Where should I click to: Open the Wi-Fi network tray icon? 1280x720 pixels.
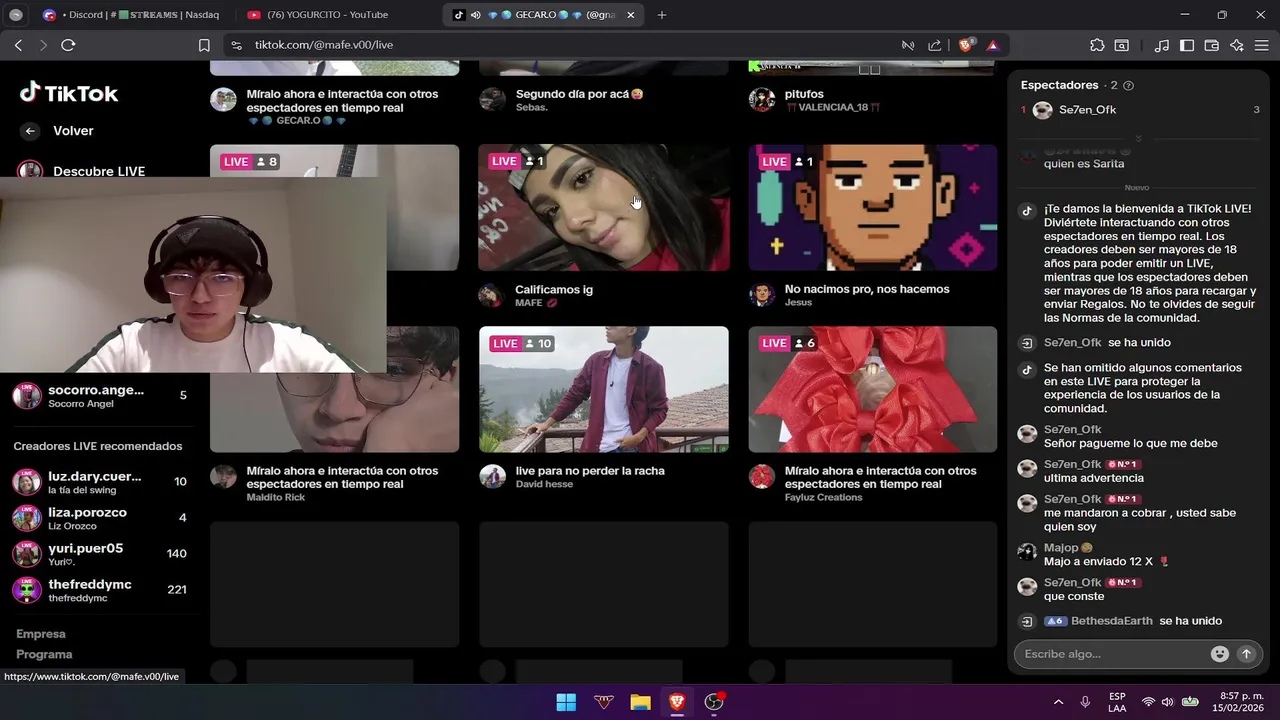tap(1148, 702)
